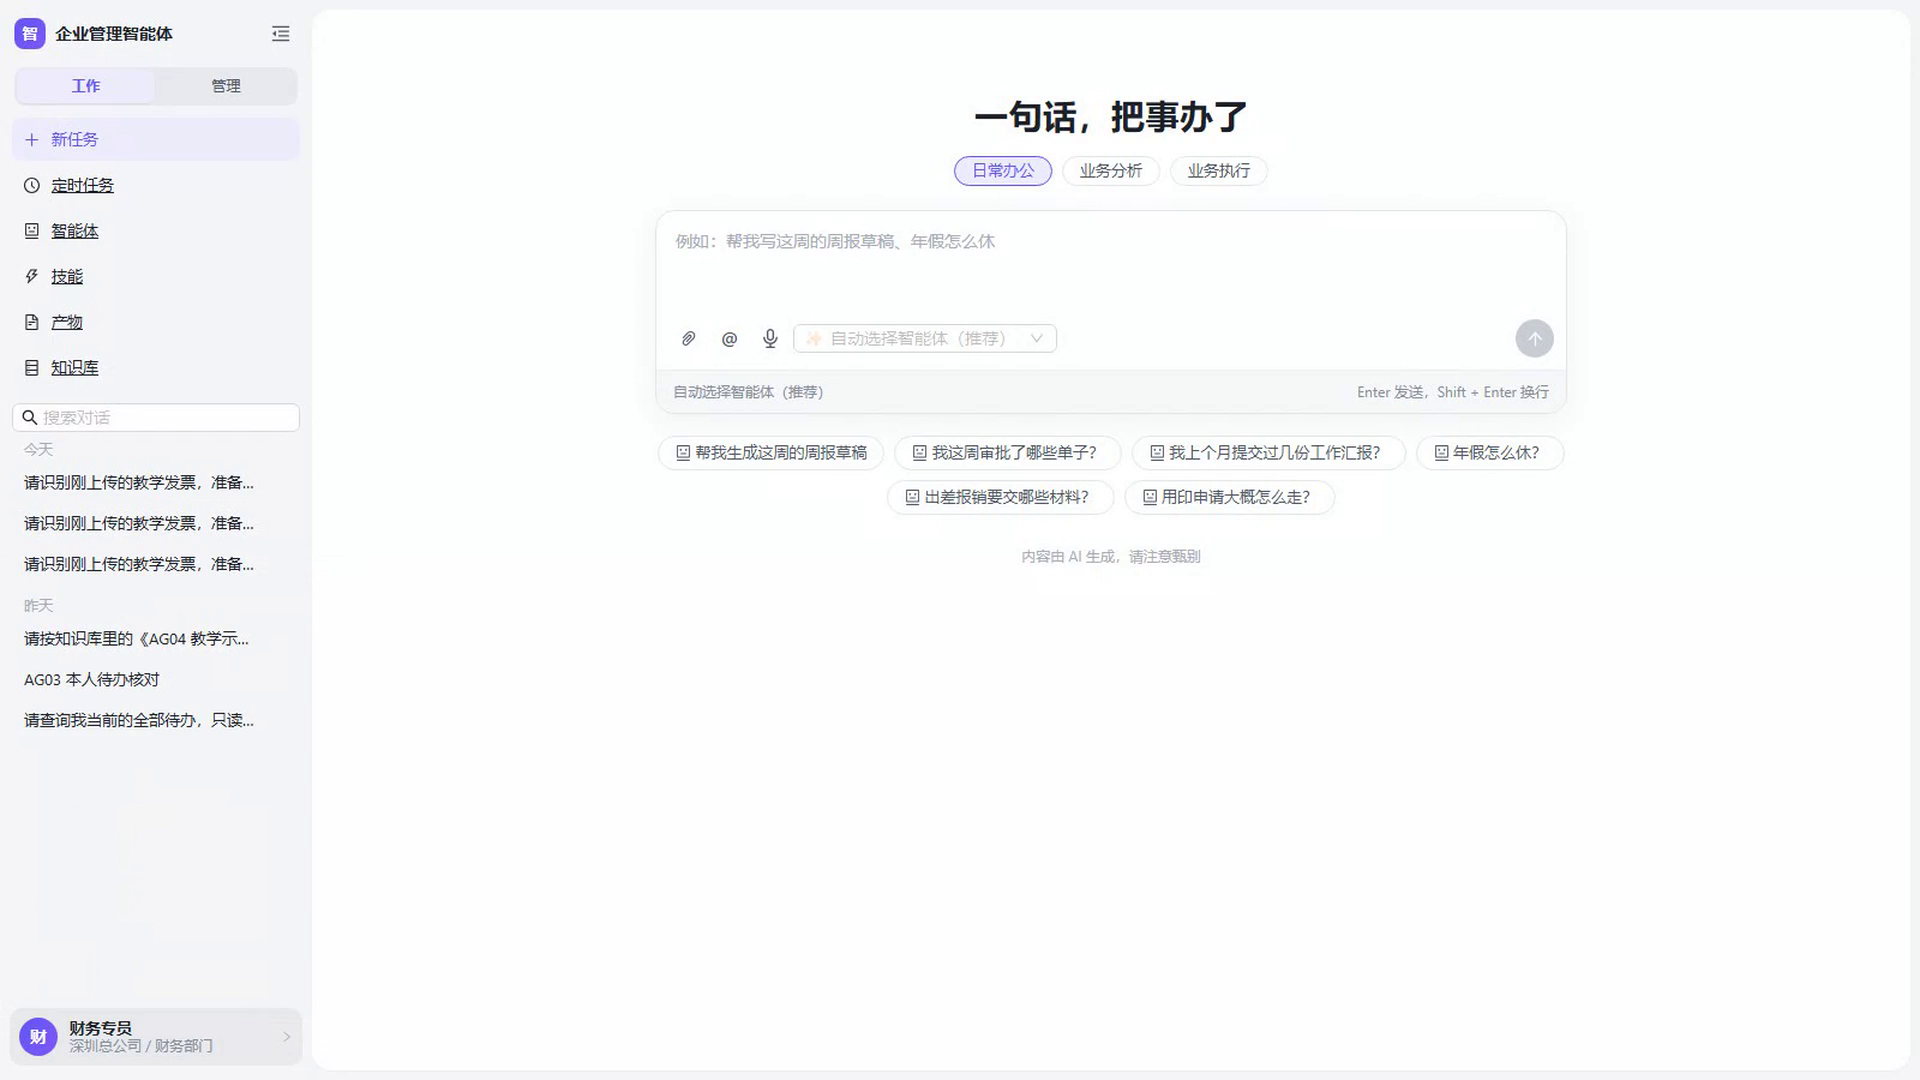Click suggestion 出差报销要交哪些材料?
Viewport: 1920px width, 1080px height.
point(1000,497)
